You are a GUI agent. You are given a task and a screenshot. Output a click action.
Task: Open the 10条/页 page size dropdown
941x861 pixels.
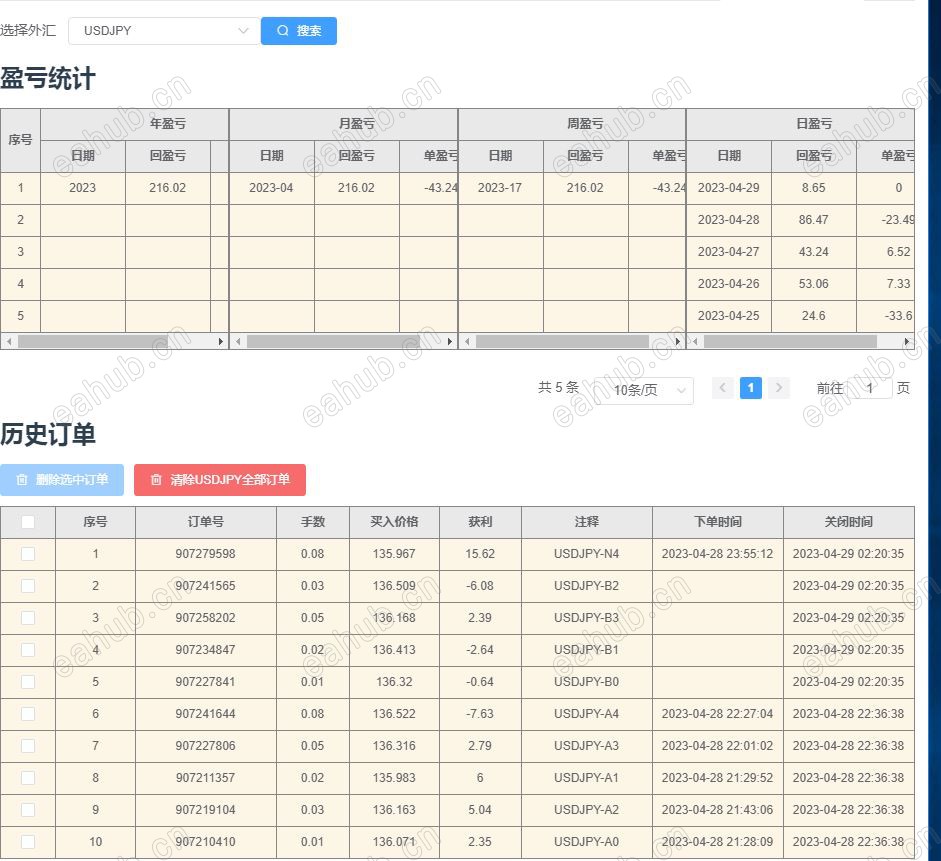click(645, 390)
